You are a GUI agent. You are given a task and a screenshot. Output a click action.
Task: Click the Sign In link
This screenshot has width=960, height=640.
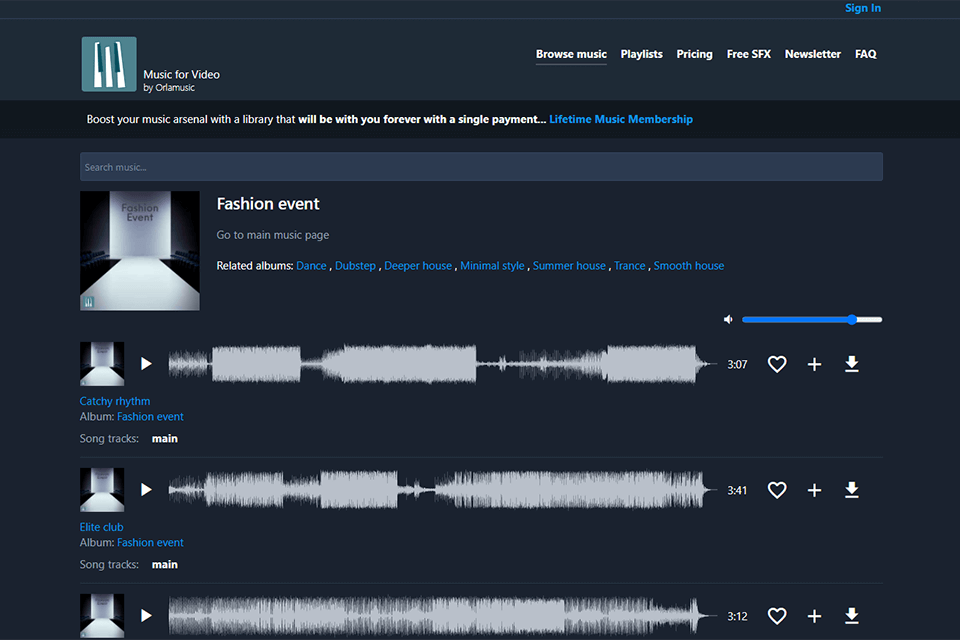[x=862, y=8]
